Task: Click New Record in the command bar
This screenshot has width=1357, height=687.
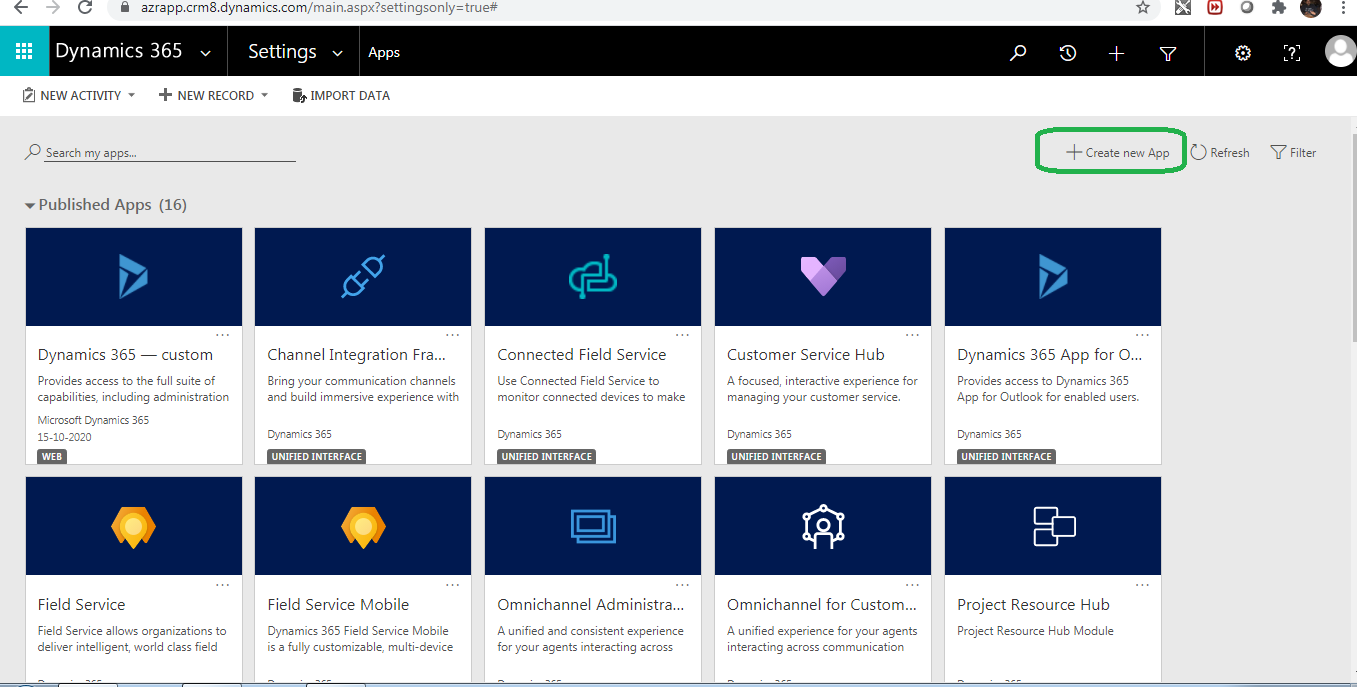Action: pyautogui.click(x=206, y=96)
